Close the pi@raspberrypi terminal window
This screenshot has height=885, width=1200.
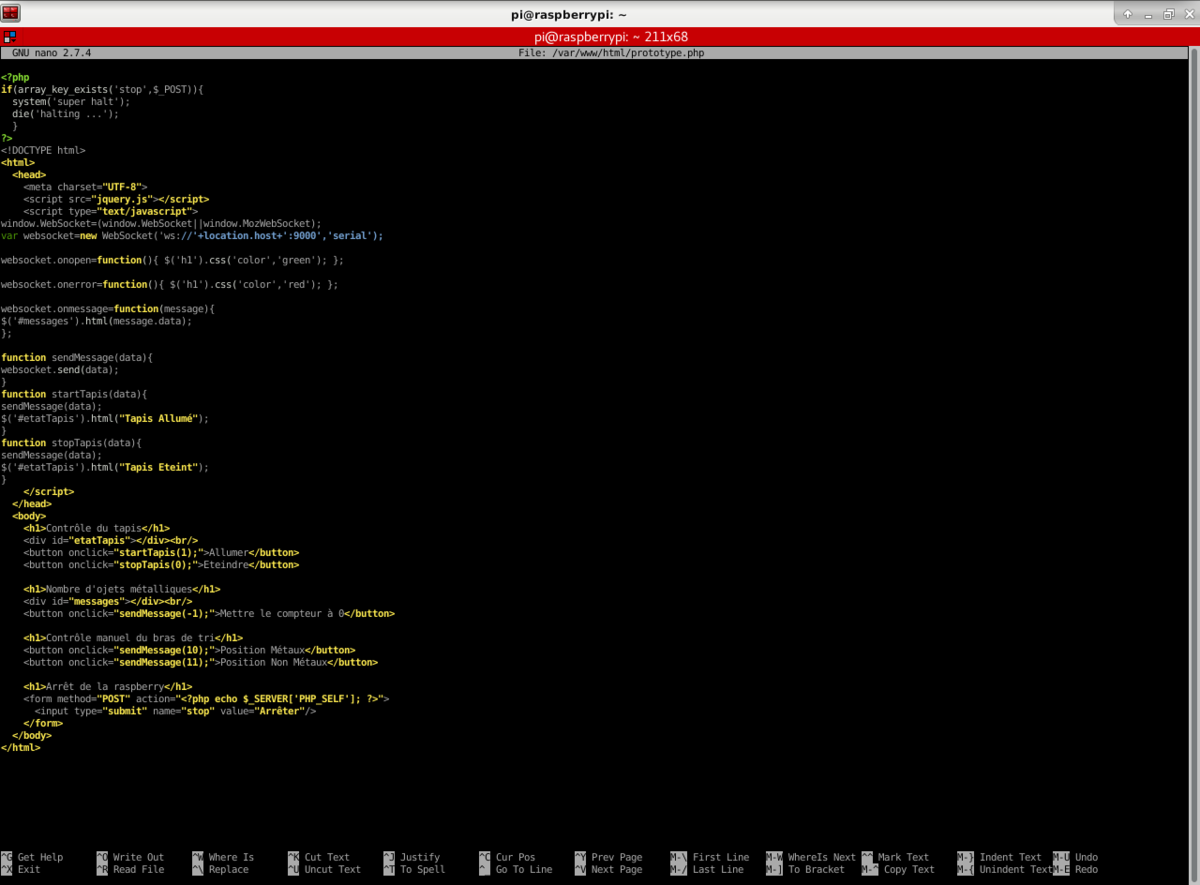(1187, 14)
